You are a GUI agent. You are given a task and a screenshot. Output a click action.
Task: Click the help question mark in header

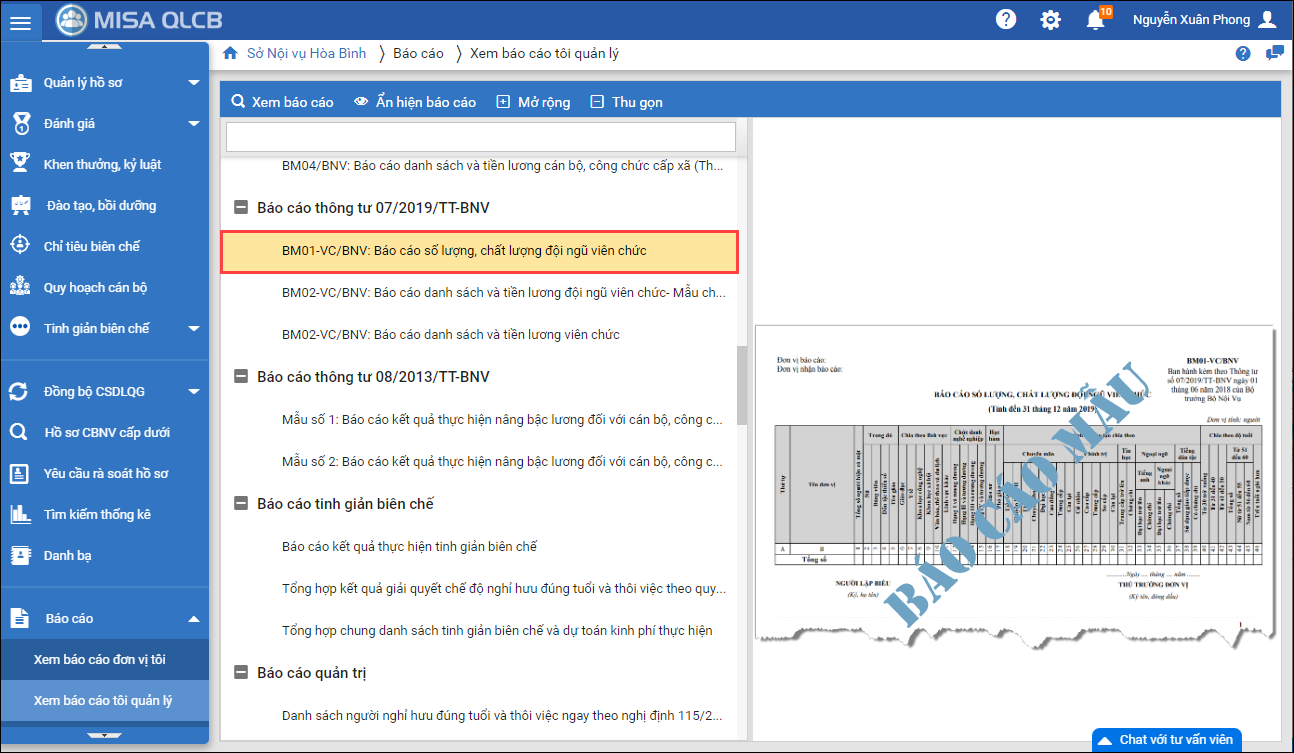tap(1006, 20)
